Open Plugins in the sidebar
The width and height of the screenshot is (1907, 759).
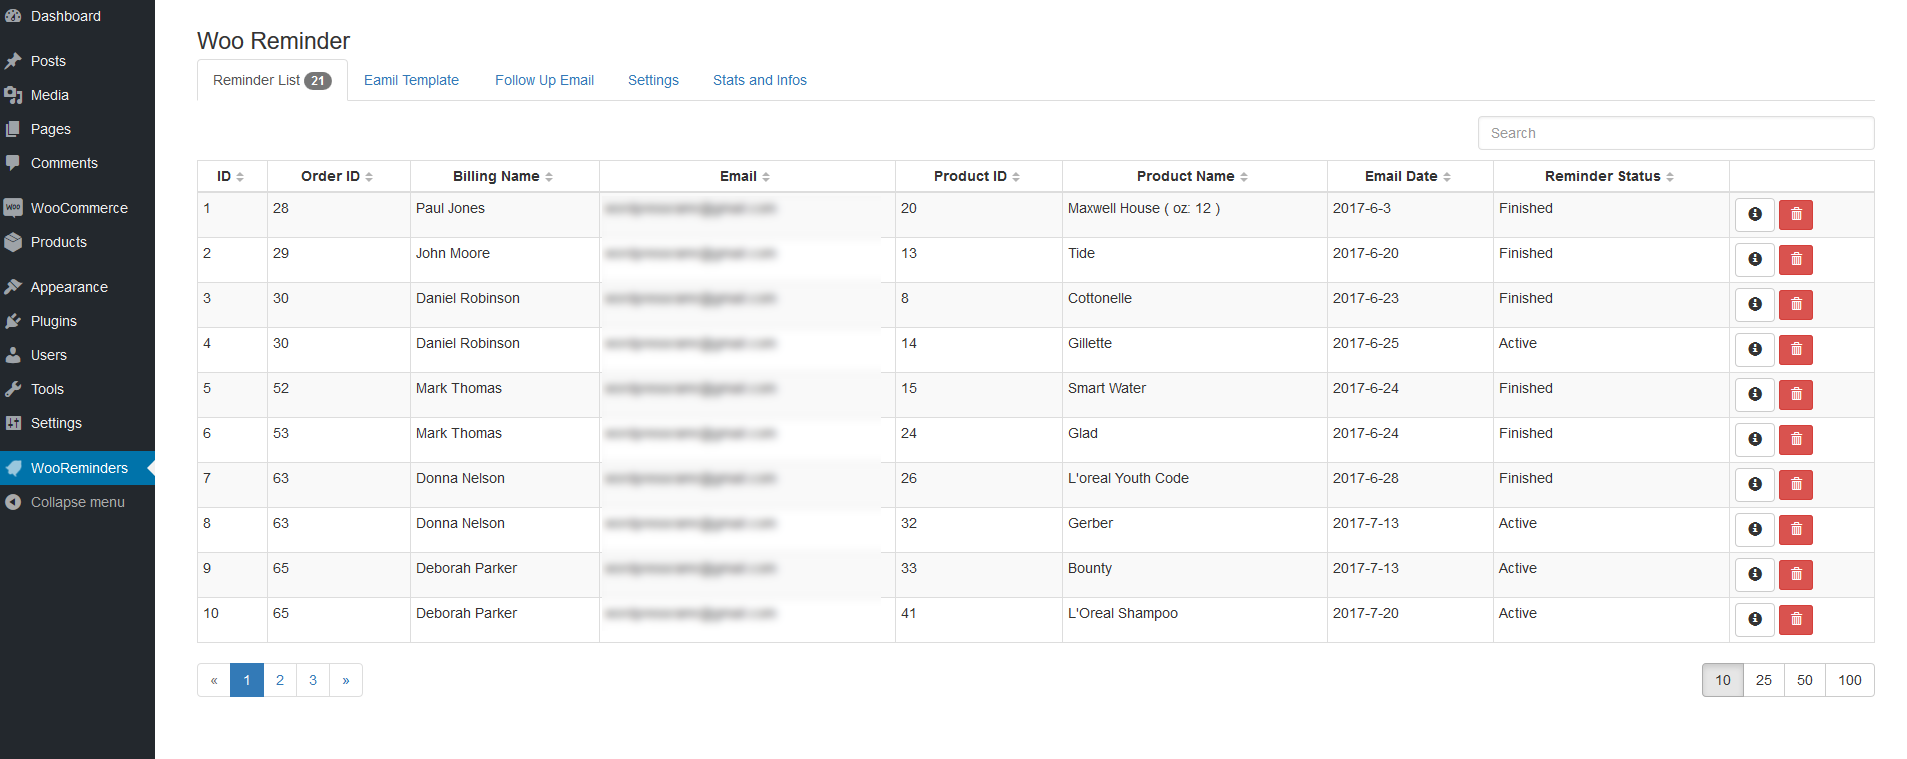(x=53, y=321)
